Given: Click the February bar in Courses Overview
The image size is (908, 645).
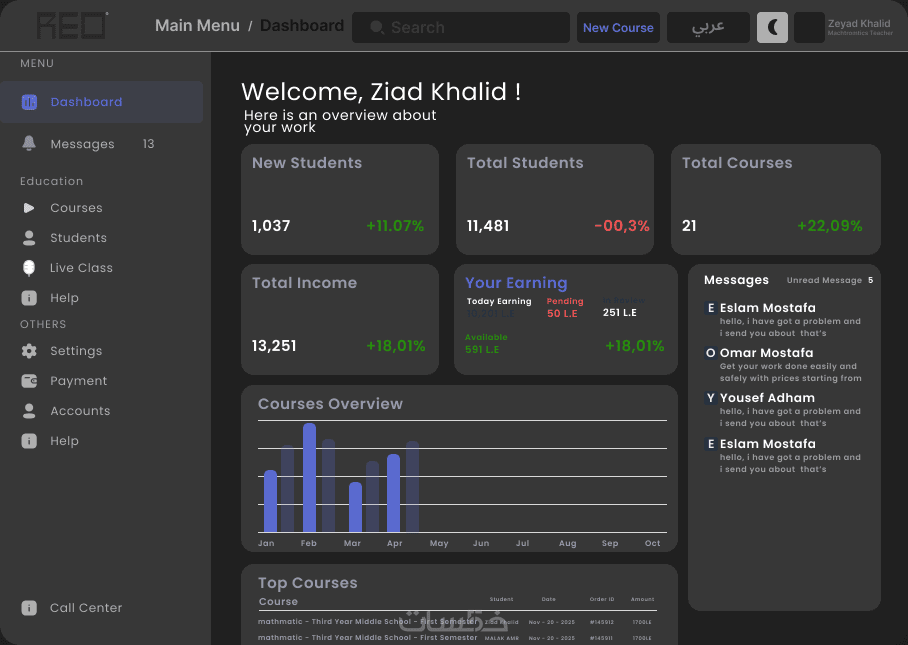Looking at the screenshot, I should [310, 478].
